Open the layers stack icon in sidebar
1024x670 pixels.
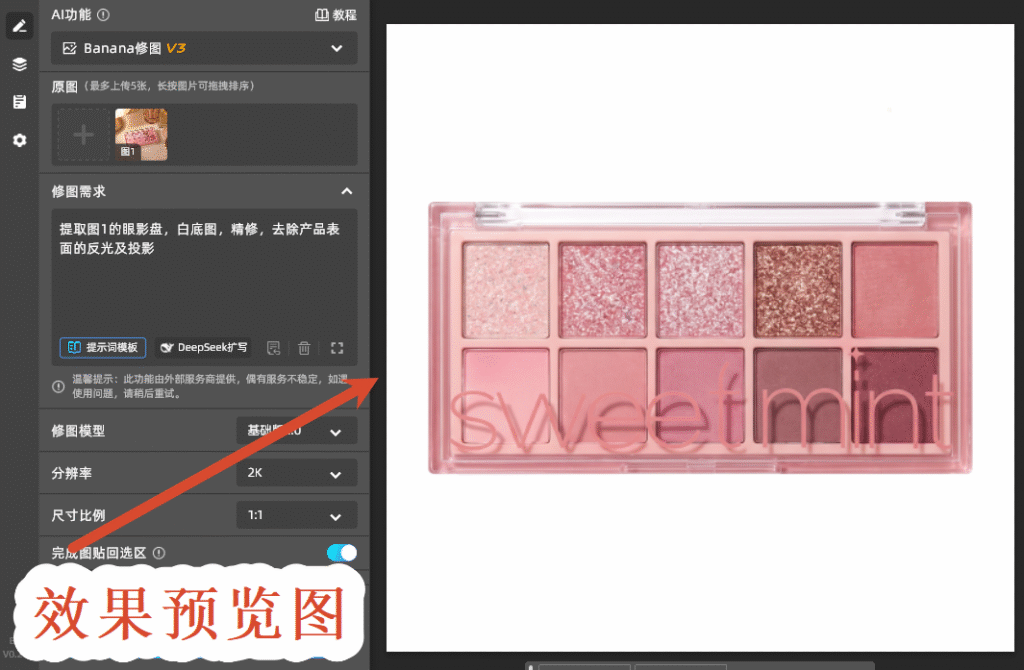click(x=20, y=64)
